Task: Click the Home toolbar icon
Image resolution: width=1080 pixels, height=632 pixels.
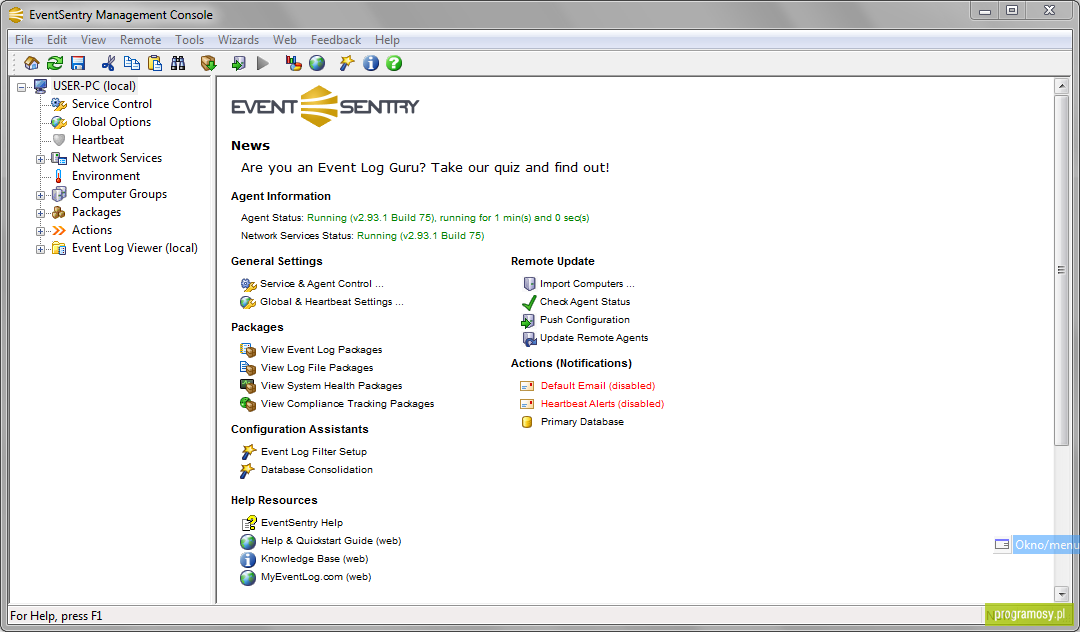Action: click(32, 63)
